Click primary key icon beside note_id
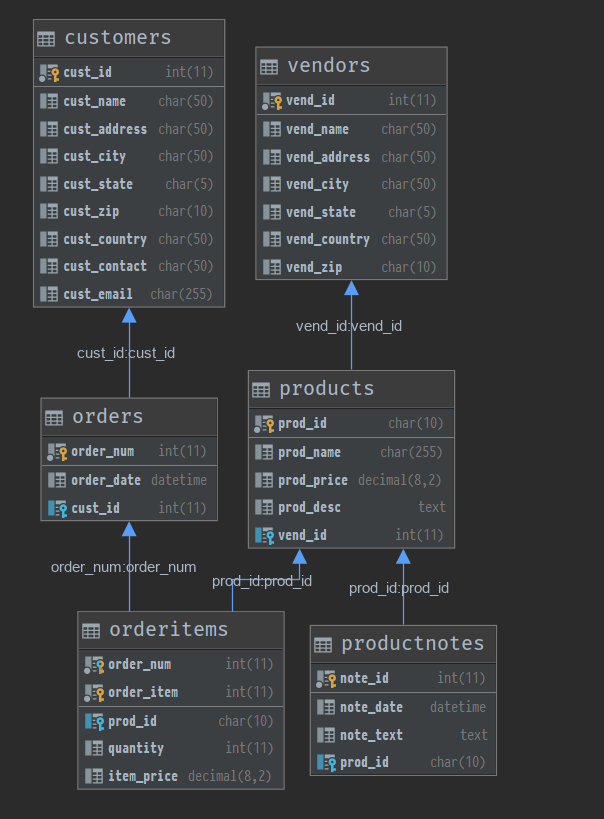 [326, 679]
